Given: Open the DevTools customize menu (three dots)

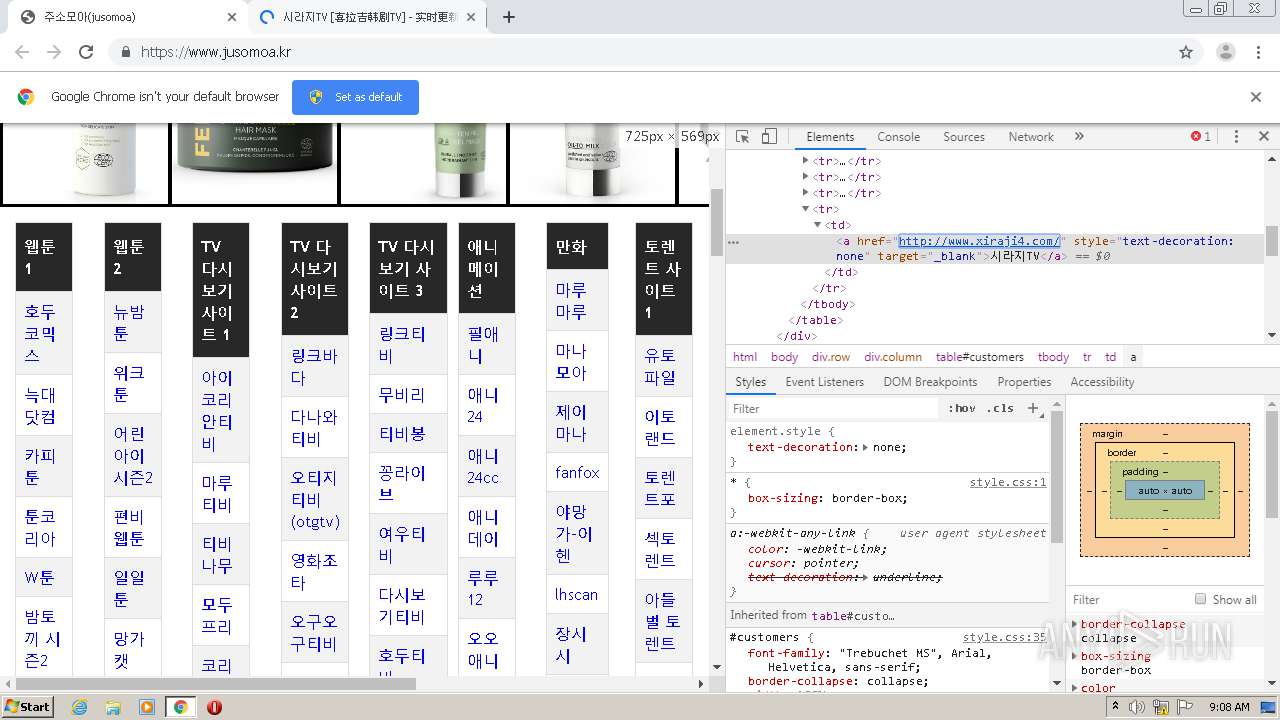Looking at the screenshot, I should [1236, 137].
